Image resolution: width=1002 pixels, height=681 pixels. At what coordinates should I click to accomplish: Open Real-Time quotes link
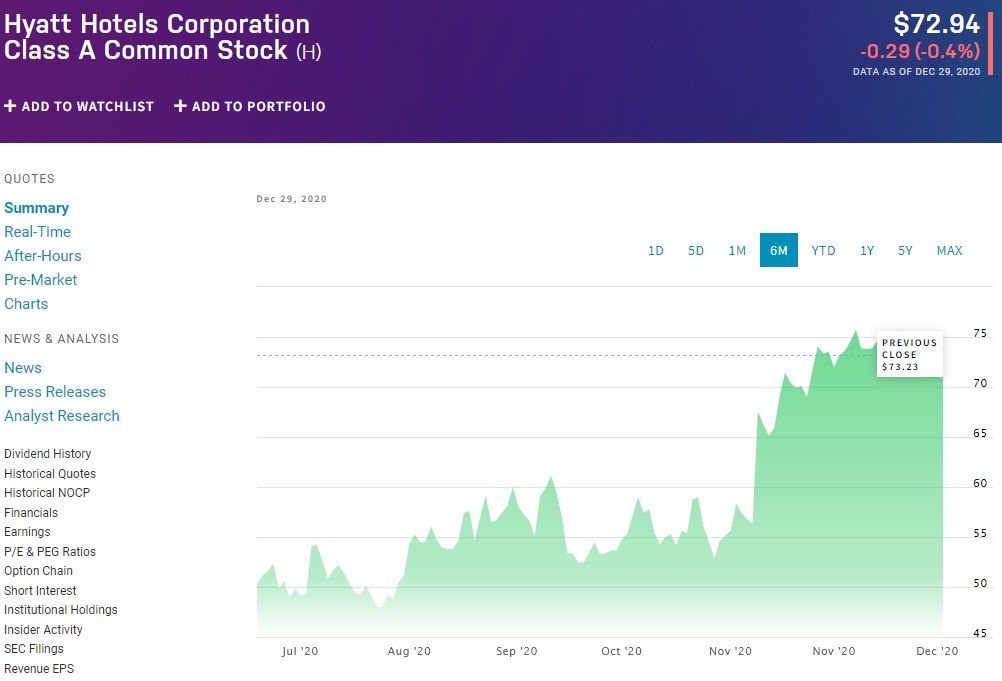[37, 232]
